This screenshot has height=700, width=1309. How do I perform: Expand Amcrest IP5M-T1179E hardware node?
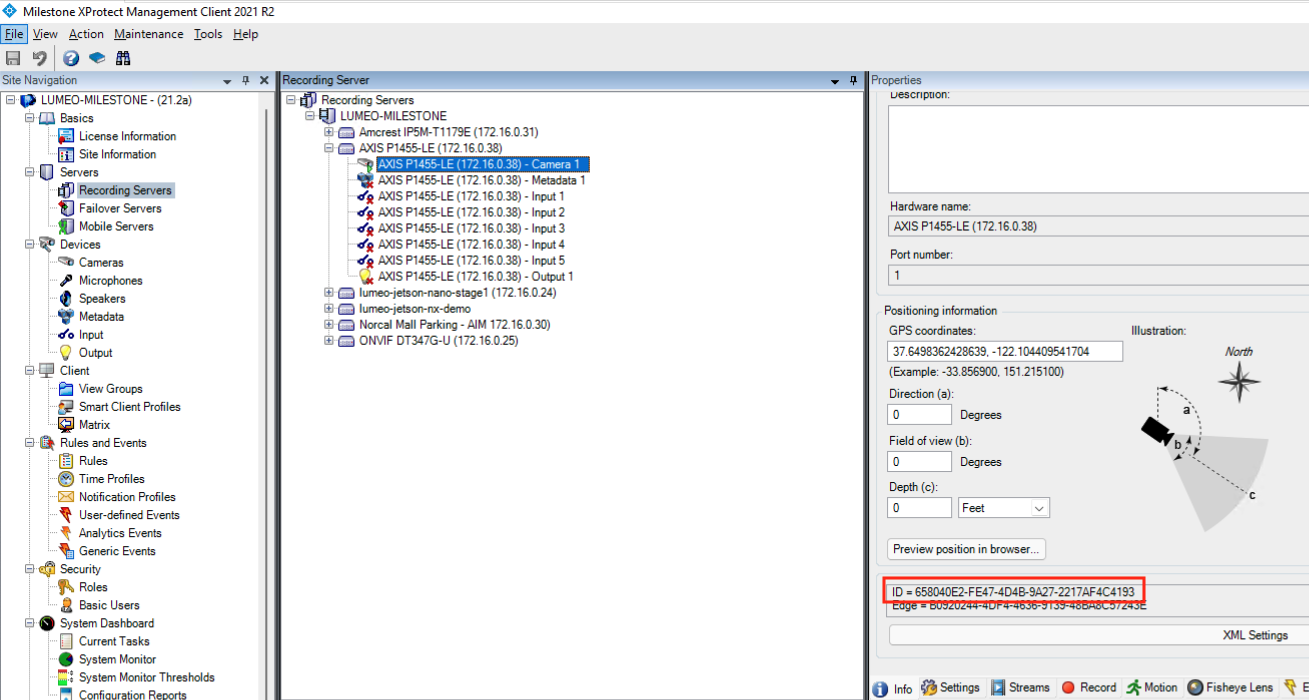(x=329, y=132)
